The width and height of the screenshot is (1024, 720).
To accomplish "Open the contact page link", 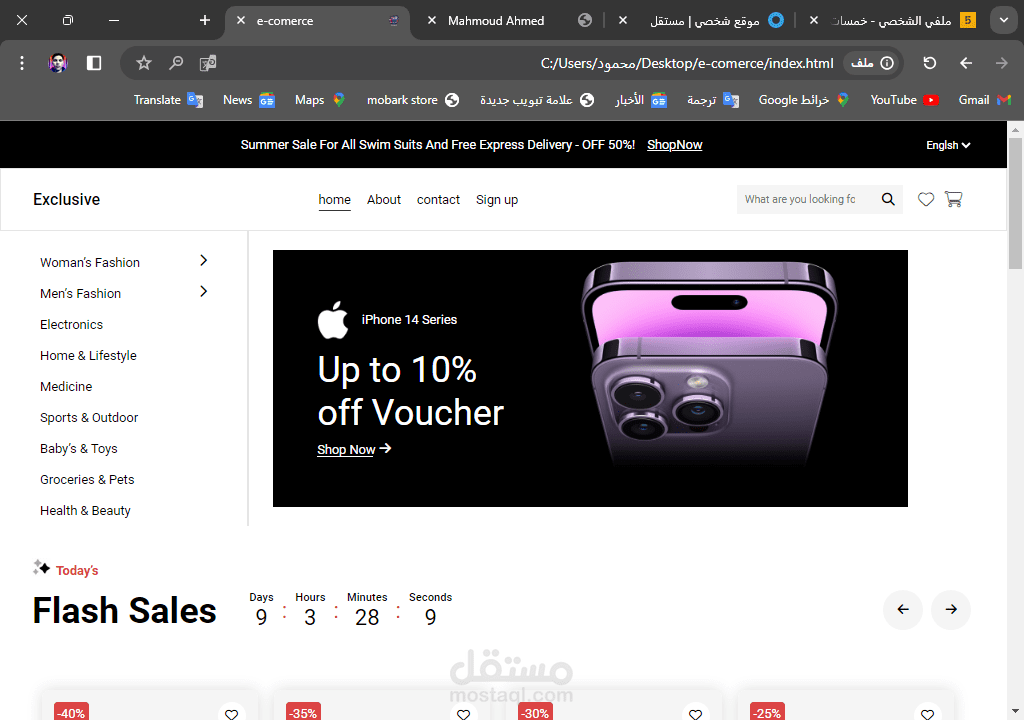I will point(438,200).
